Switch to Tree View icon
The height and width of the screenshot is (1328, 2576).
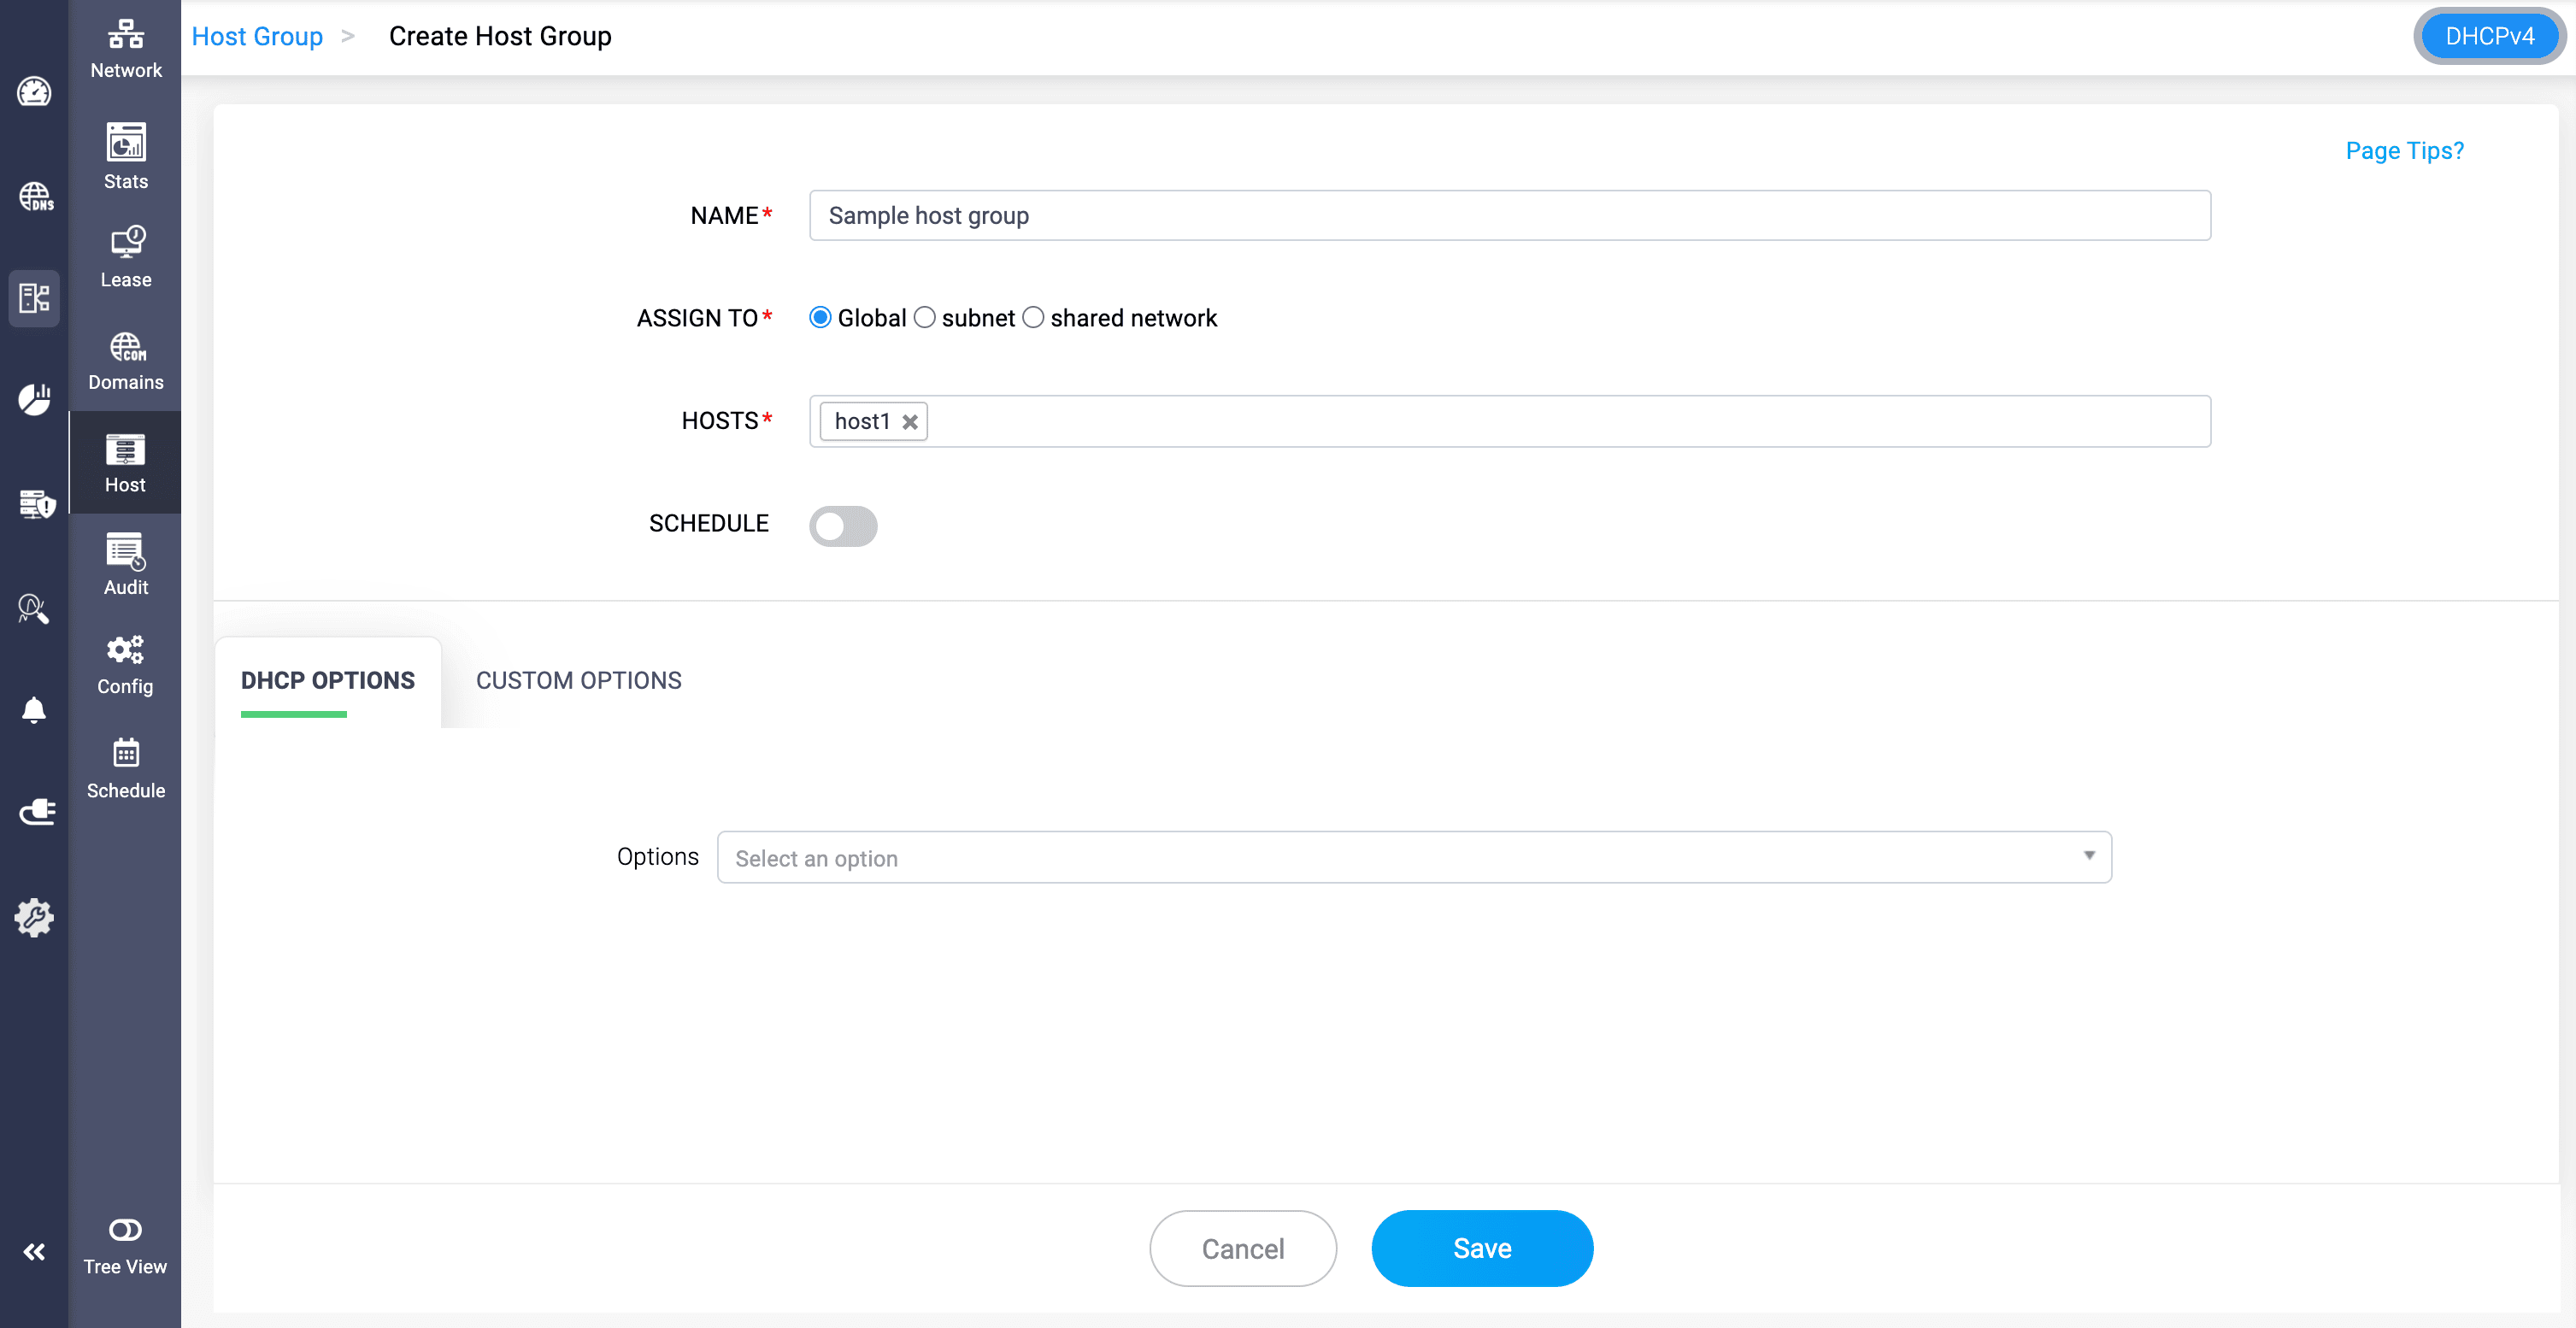pyautogui.click(x=125, y=1229)
